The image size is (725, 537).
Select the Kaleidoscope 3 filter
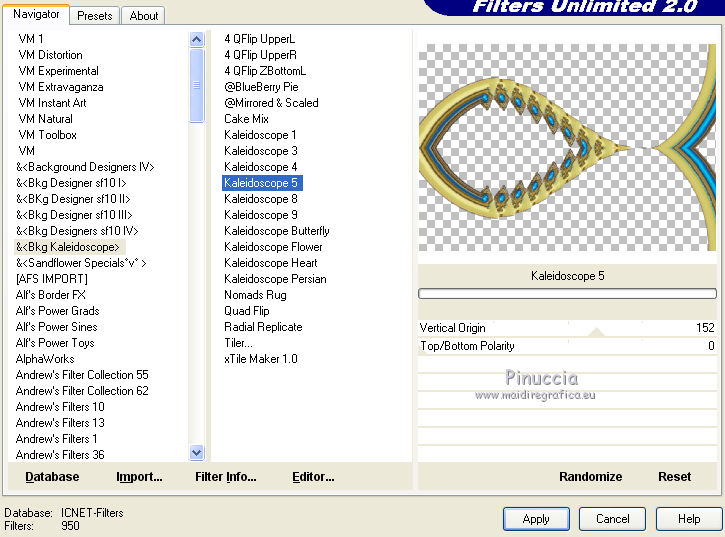click(261, 151)
